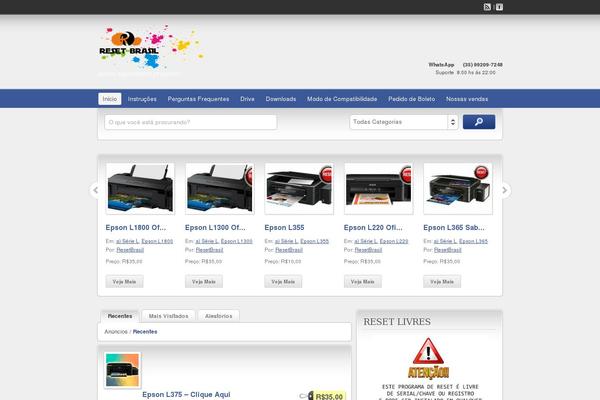Go to next carousel slide arrow
The width and height of the screenshot is (600, 400).
click(504, 190)
